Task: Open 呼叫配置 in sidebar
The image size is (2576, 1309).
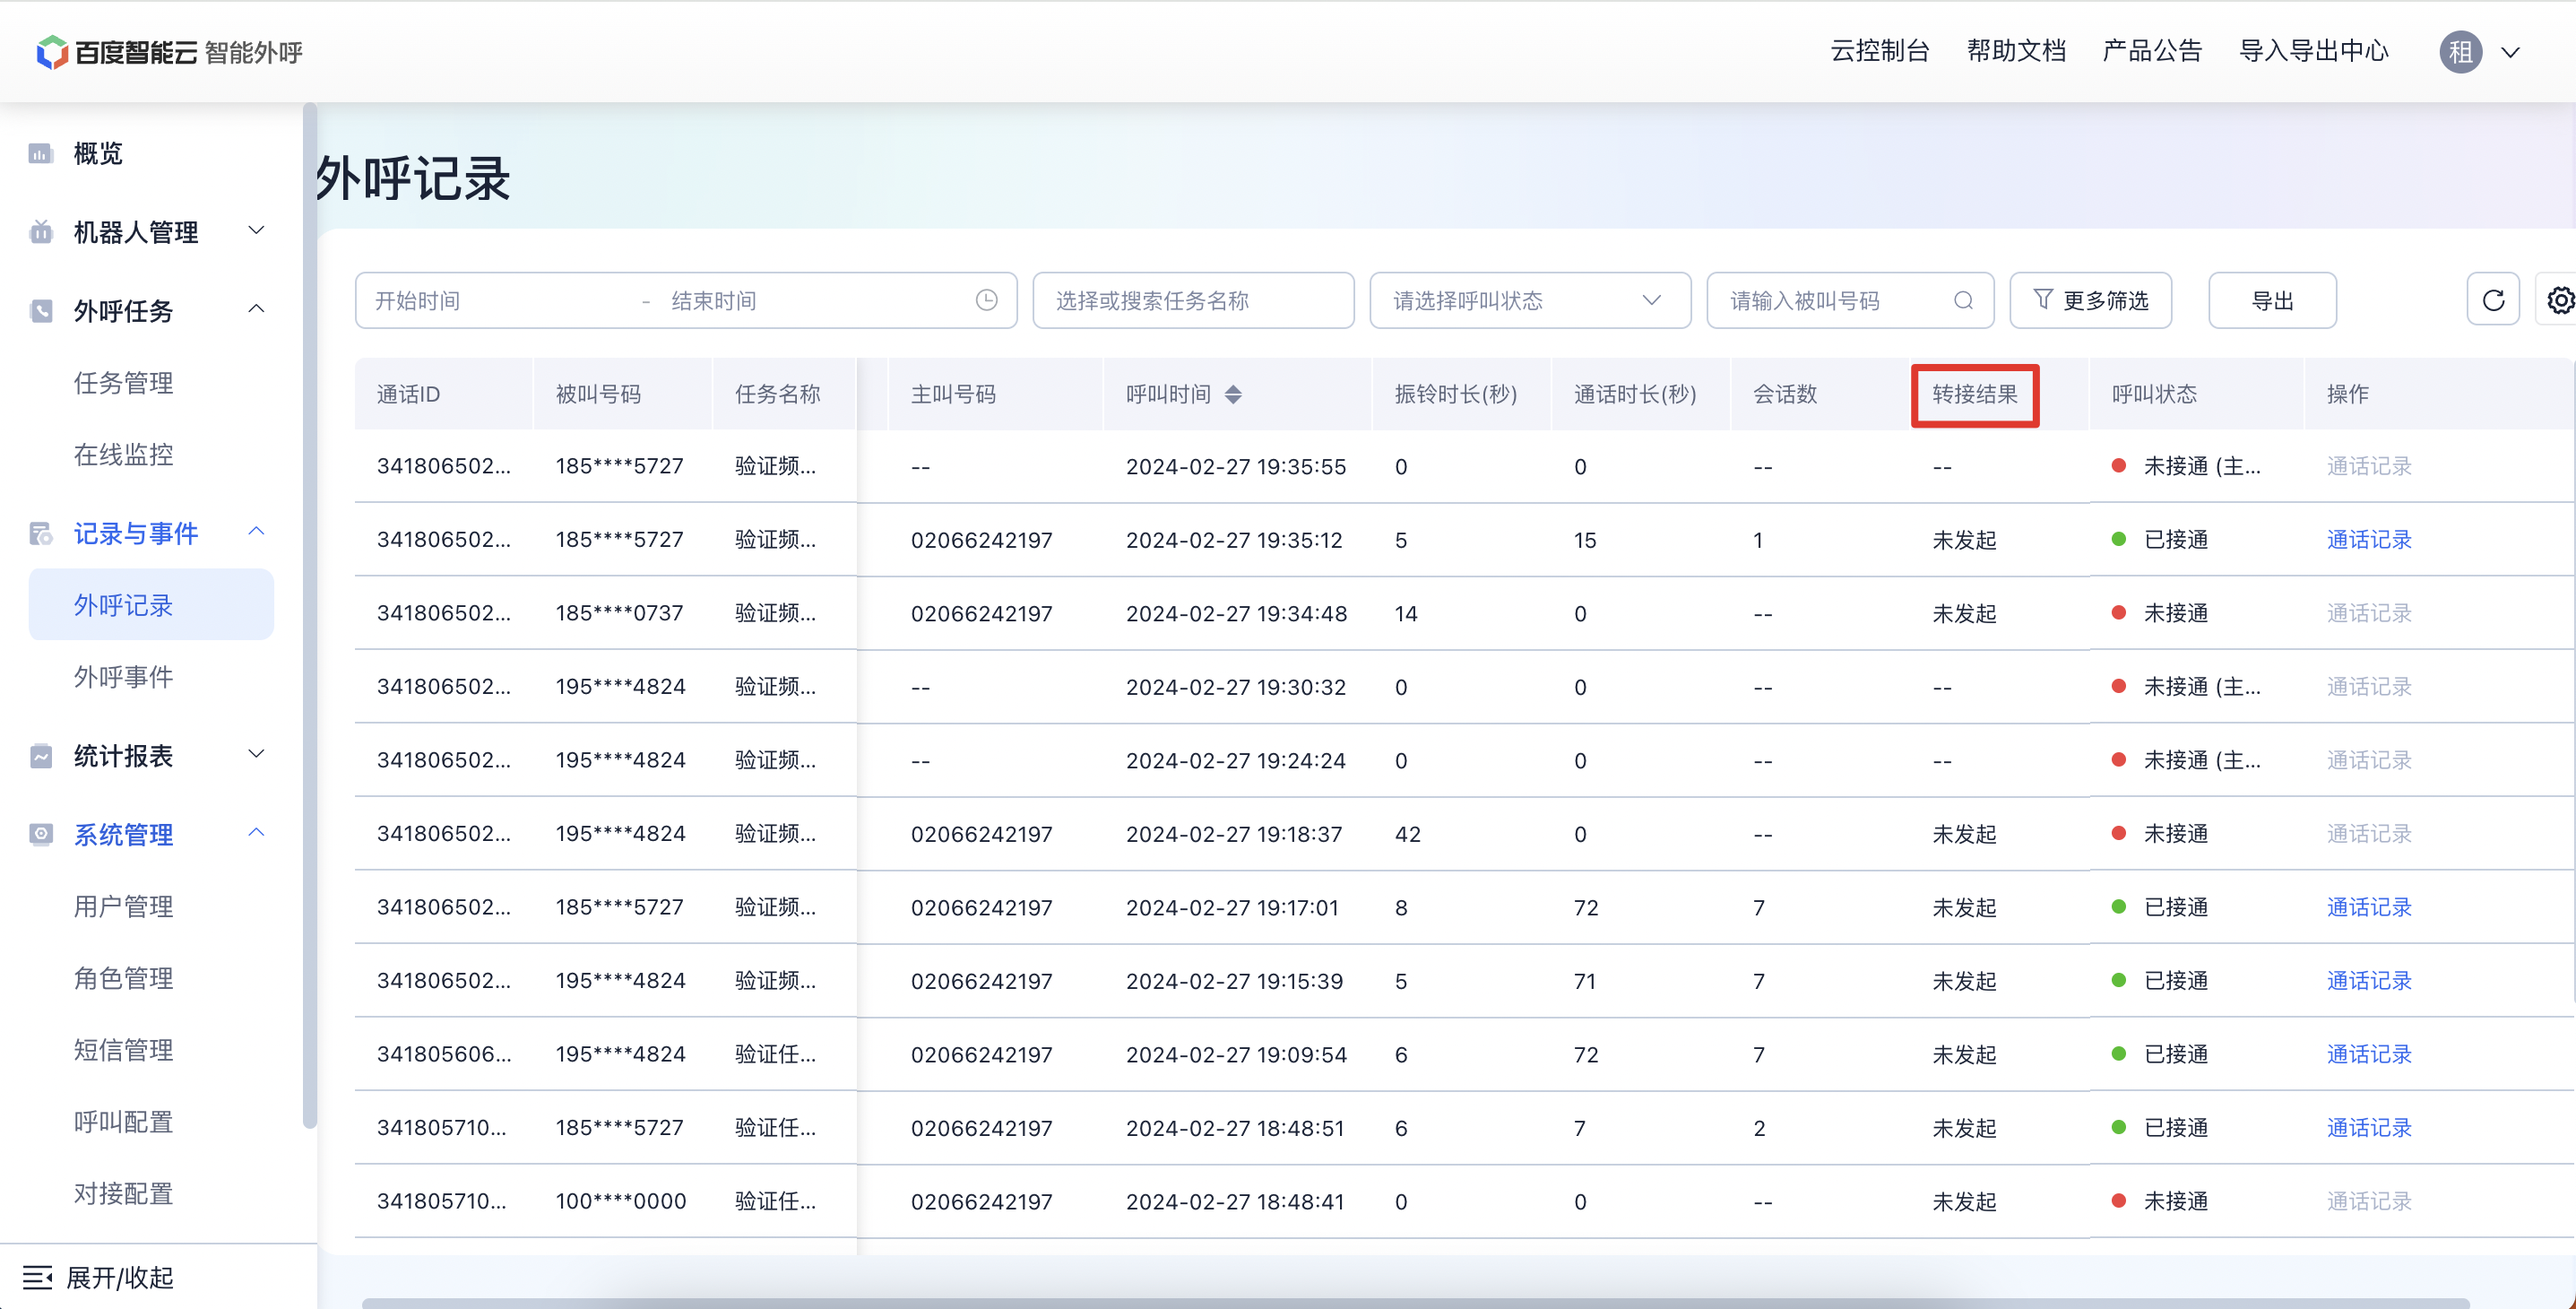Action: [123, 1122]
